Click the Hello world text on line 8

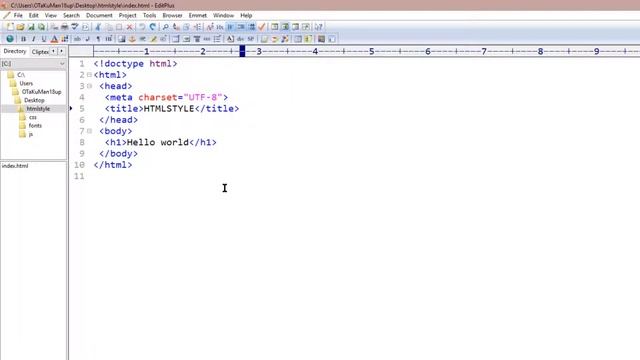tap(158, 142)
